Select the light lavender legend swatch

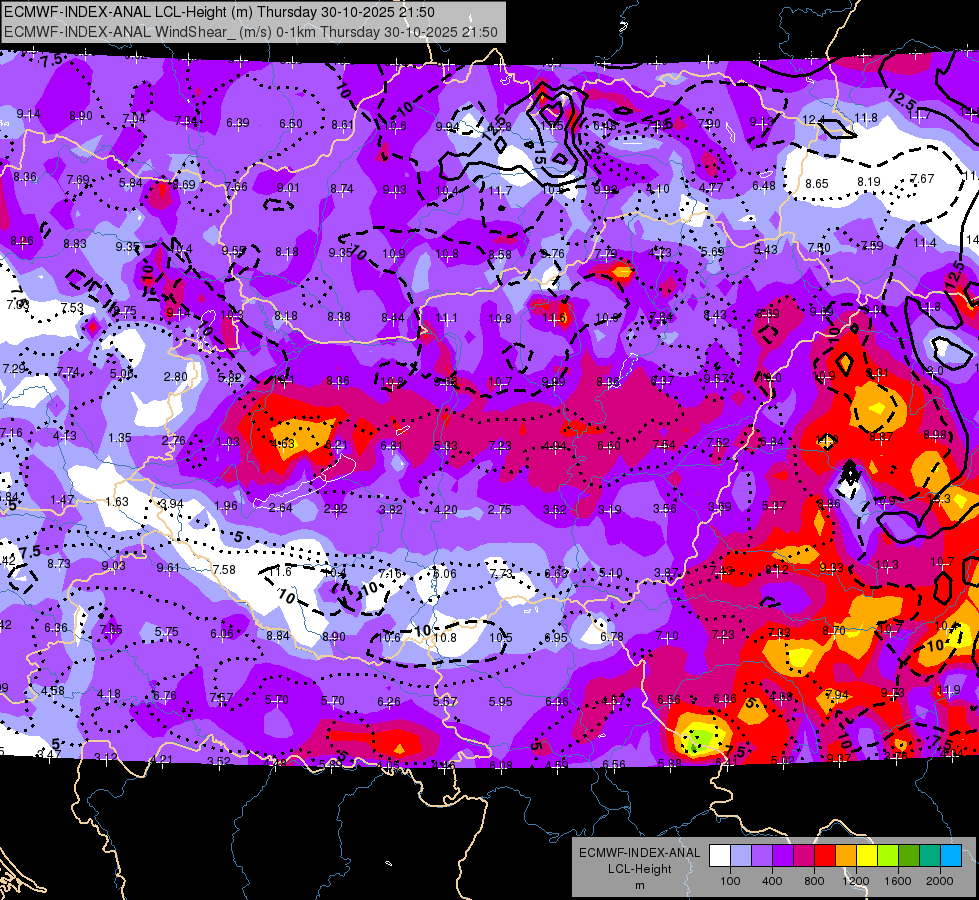pos(740,856)
